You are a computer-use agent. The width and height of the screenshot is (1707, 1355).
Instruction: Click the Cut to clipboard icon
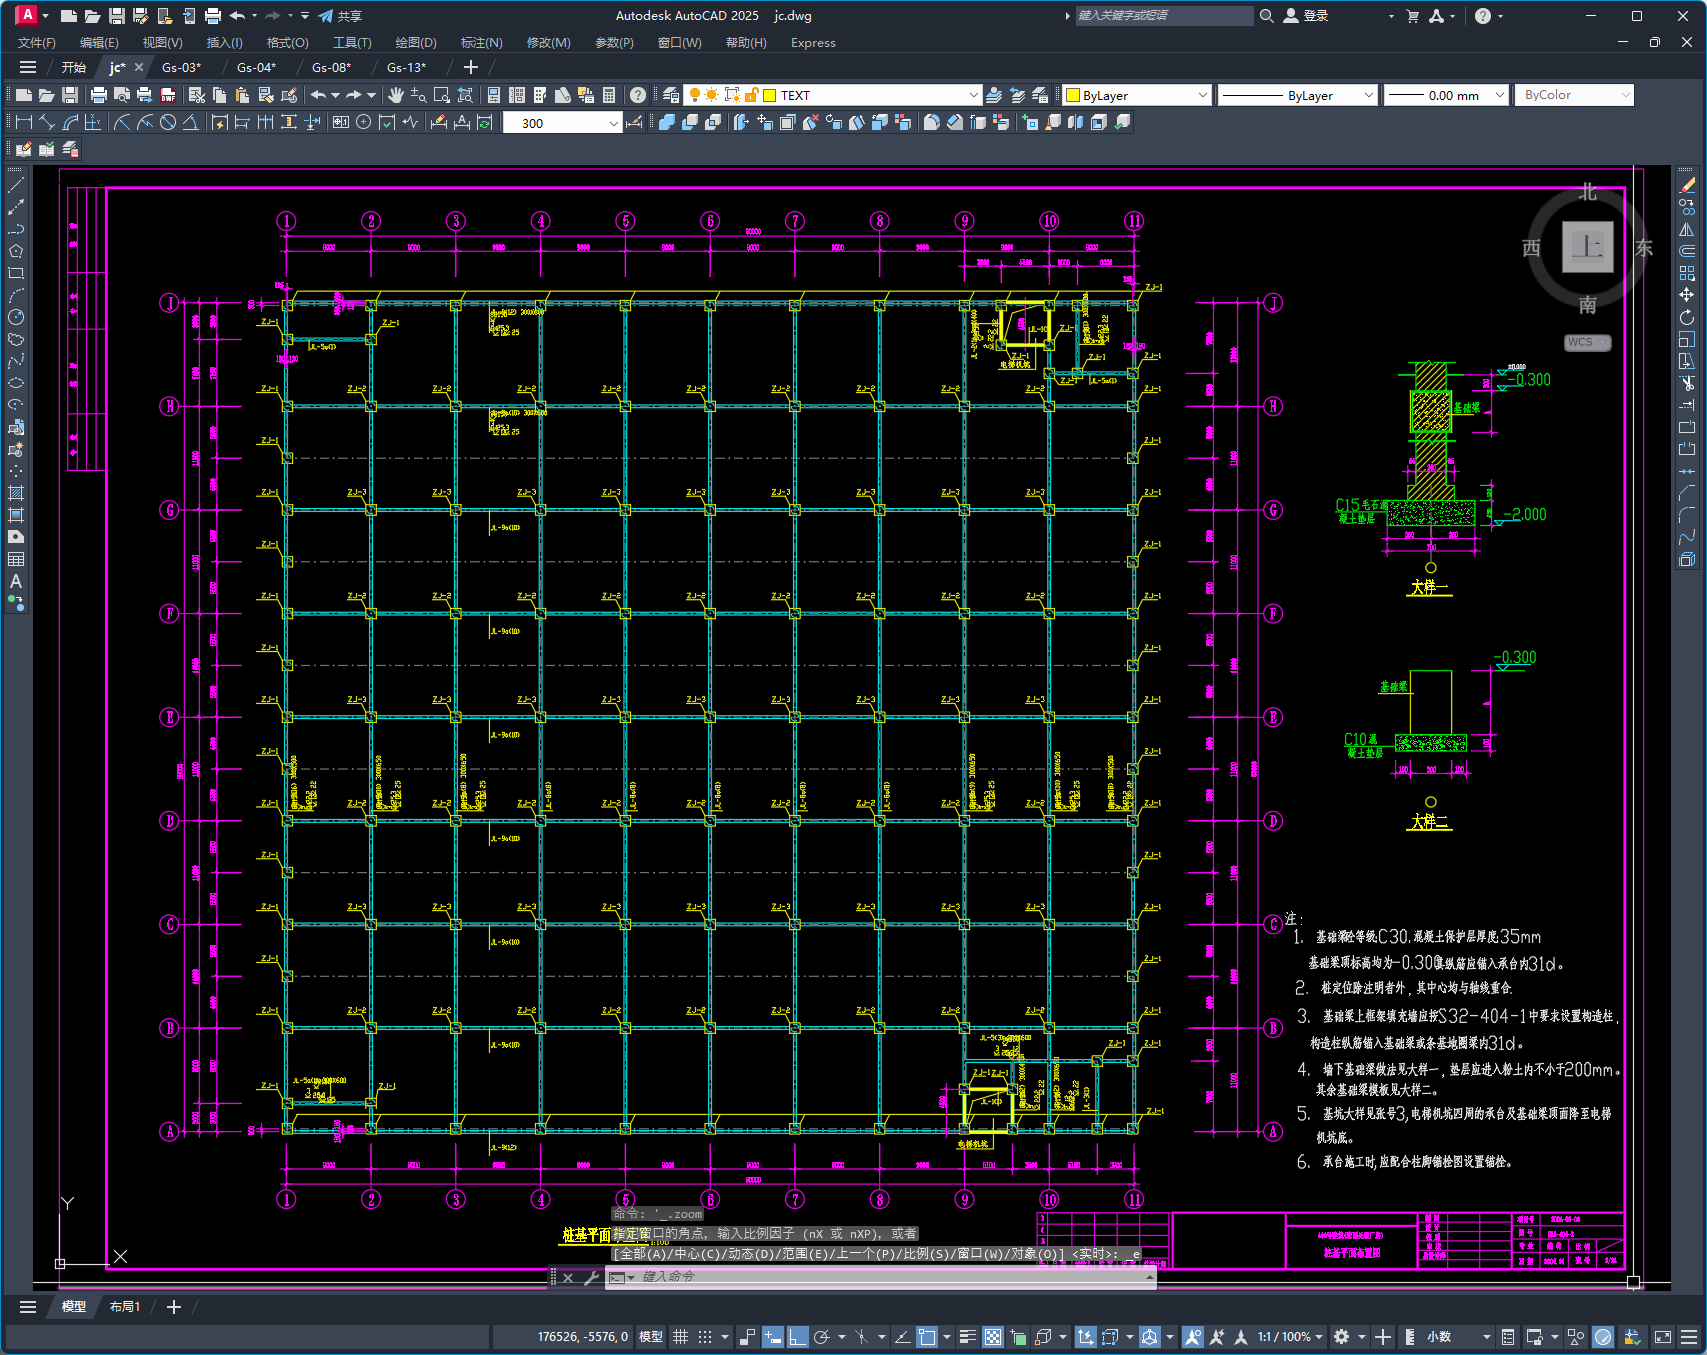(197, 95)
